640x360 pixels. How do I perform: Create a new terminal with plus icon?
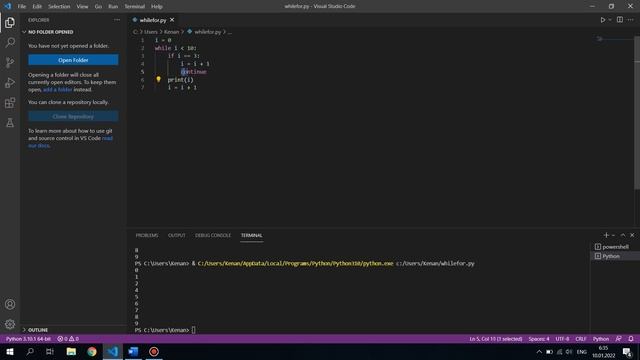pos(606,235)
